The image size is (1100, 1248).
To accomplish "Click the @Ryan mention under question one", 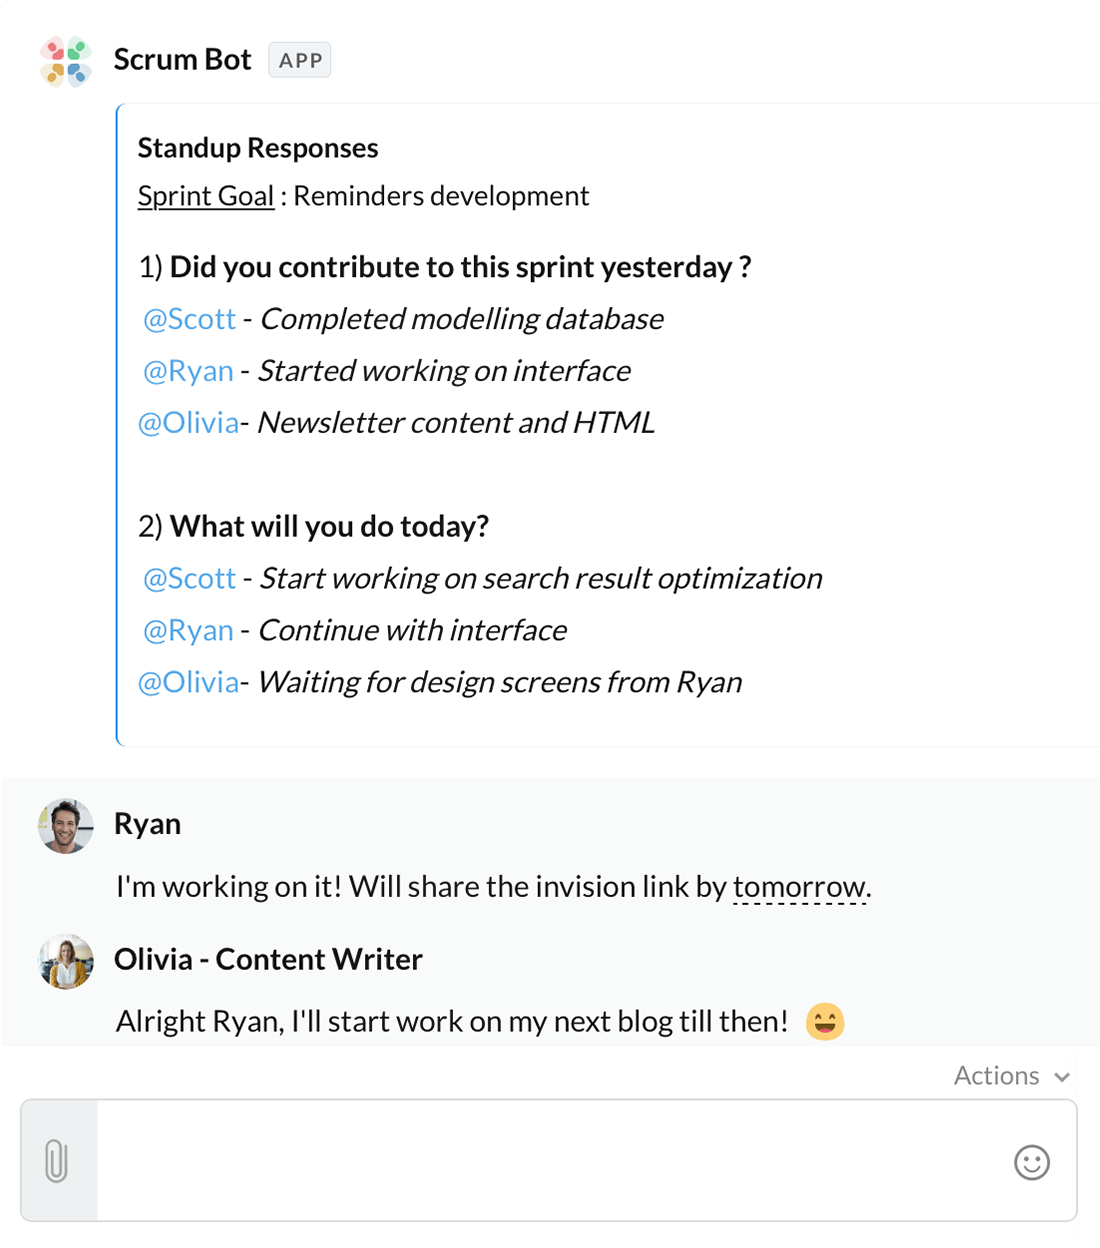I will [x=188, y=371].
